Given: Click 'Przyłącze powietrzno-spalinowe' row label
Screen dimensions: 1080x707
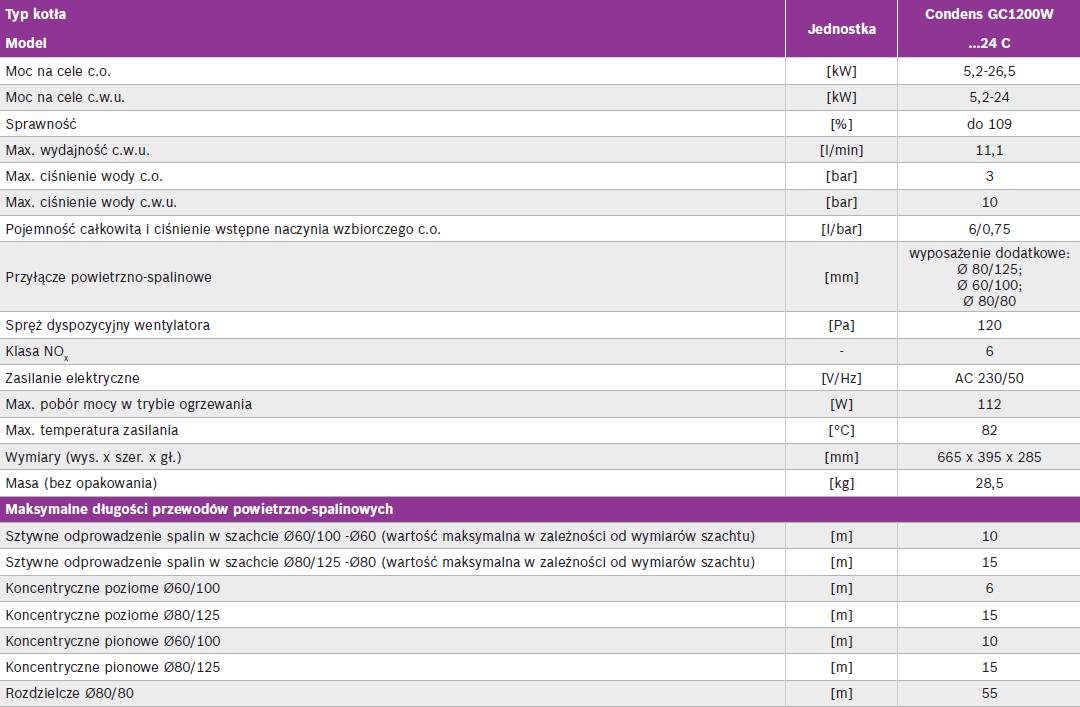Looking at the screenshot, I should tap(108, 277).
